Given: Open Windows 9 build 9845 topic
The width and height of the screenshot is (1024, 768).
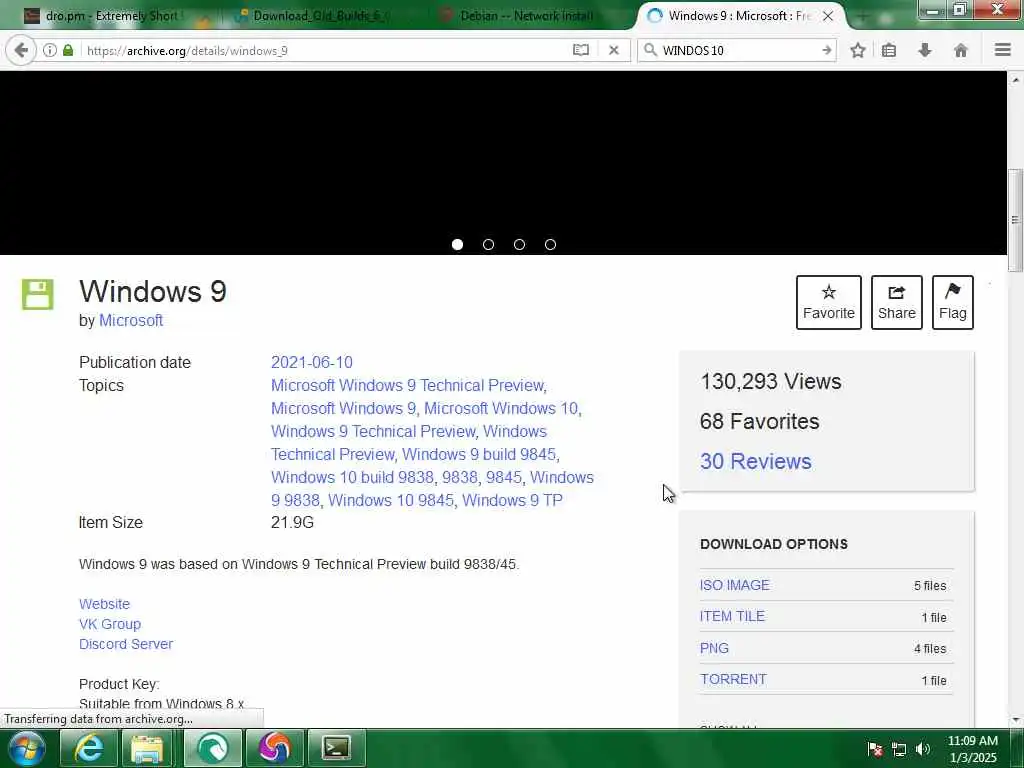Looking at the screenshot, I should 479,454.
